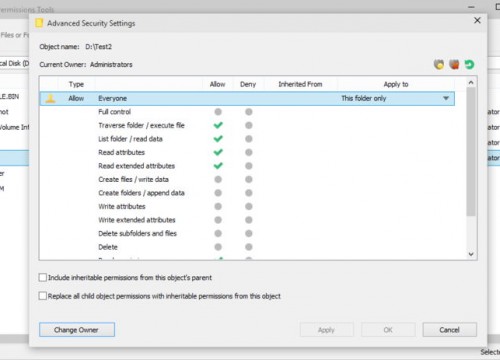The width and height of the screenshot is (500, 360).
Task: Uncheck Allow for Read attributes
Action: 218,152
